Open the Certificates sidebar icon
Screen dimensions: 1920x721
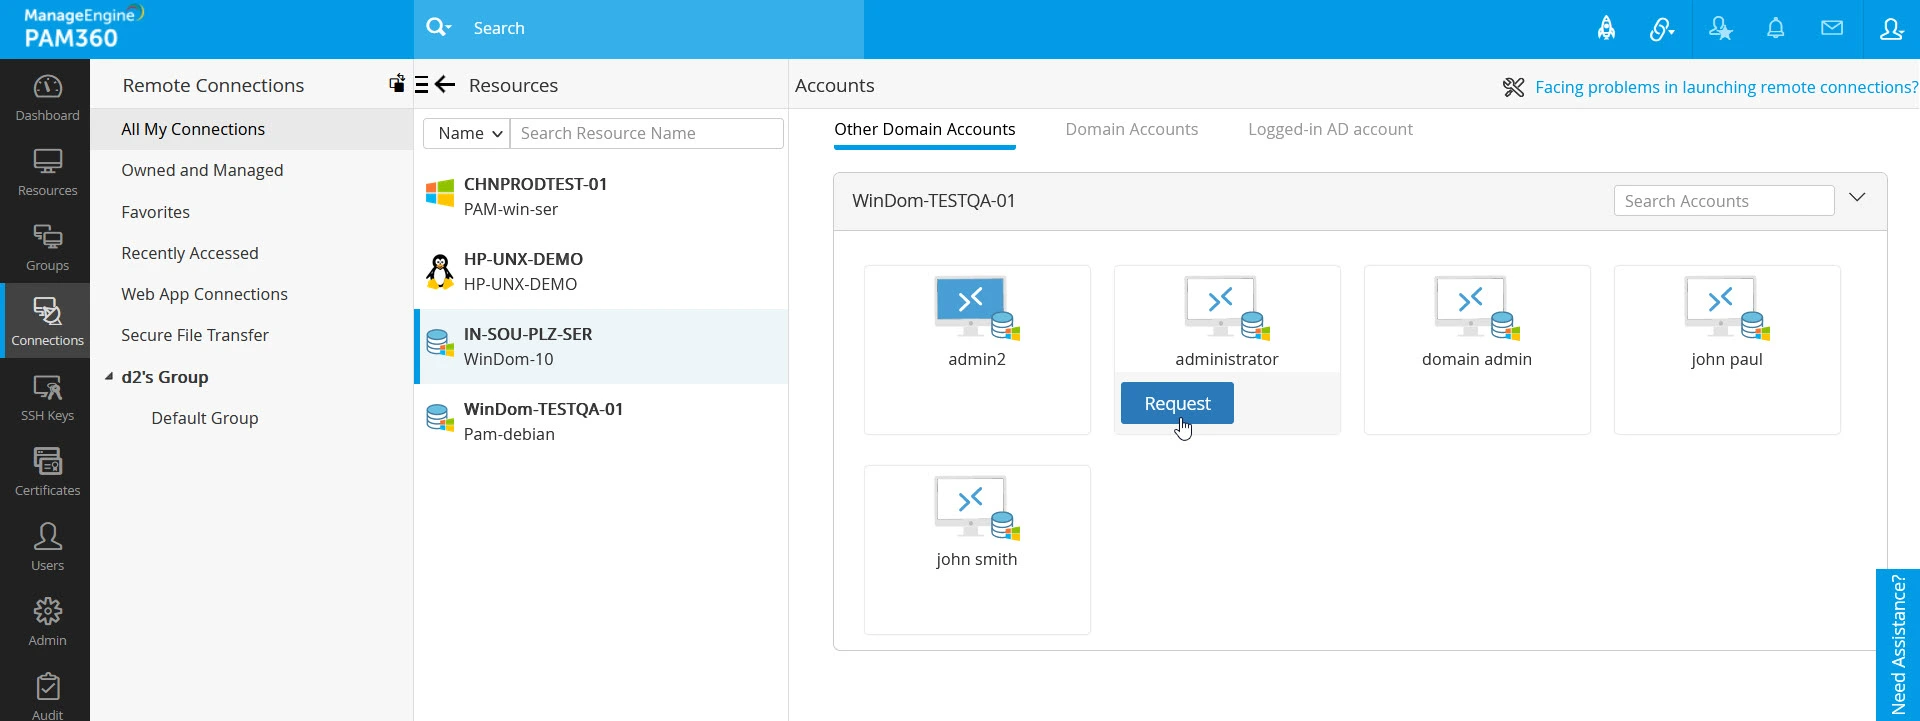[47, 472]
